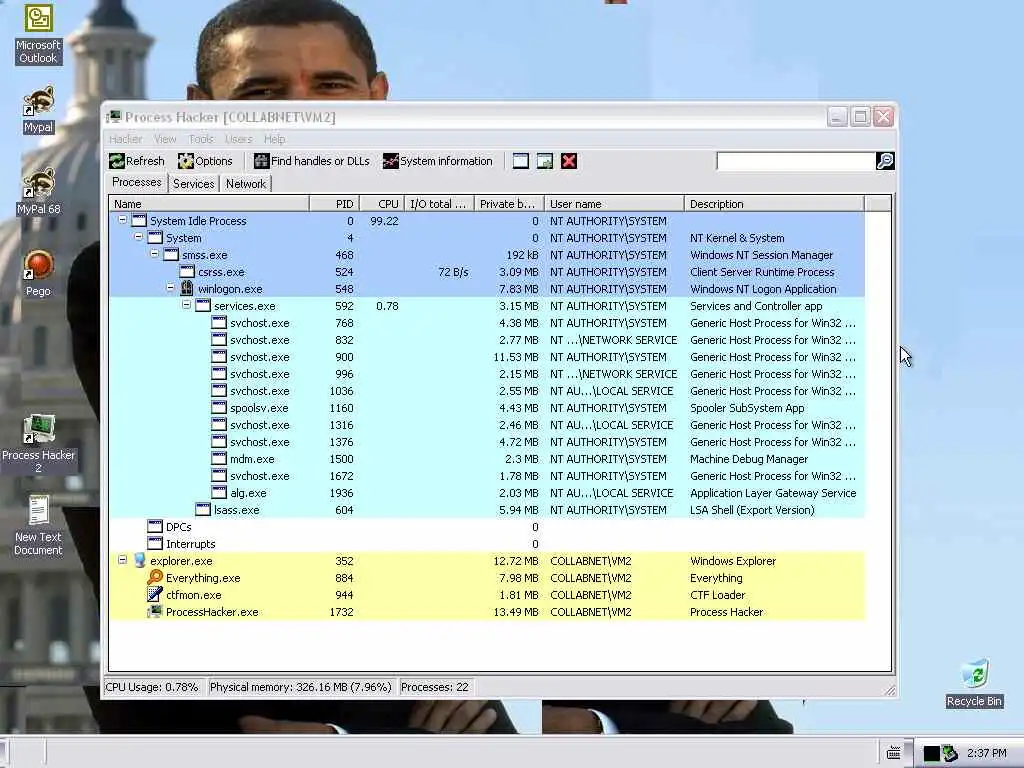
Task: Select the Pego desktop shortcut
Action: (x=38, y=273)
